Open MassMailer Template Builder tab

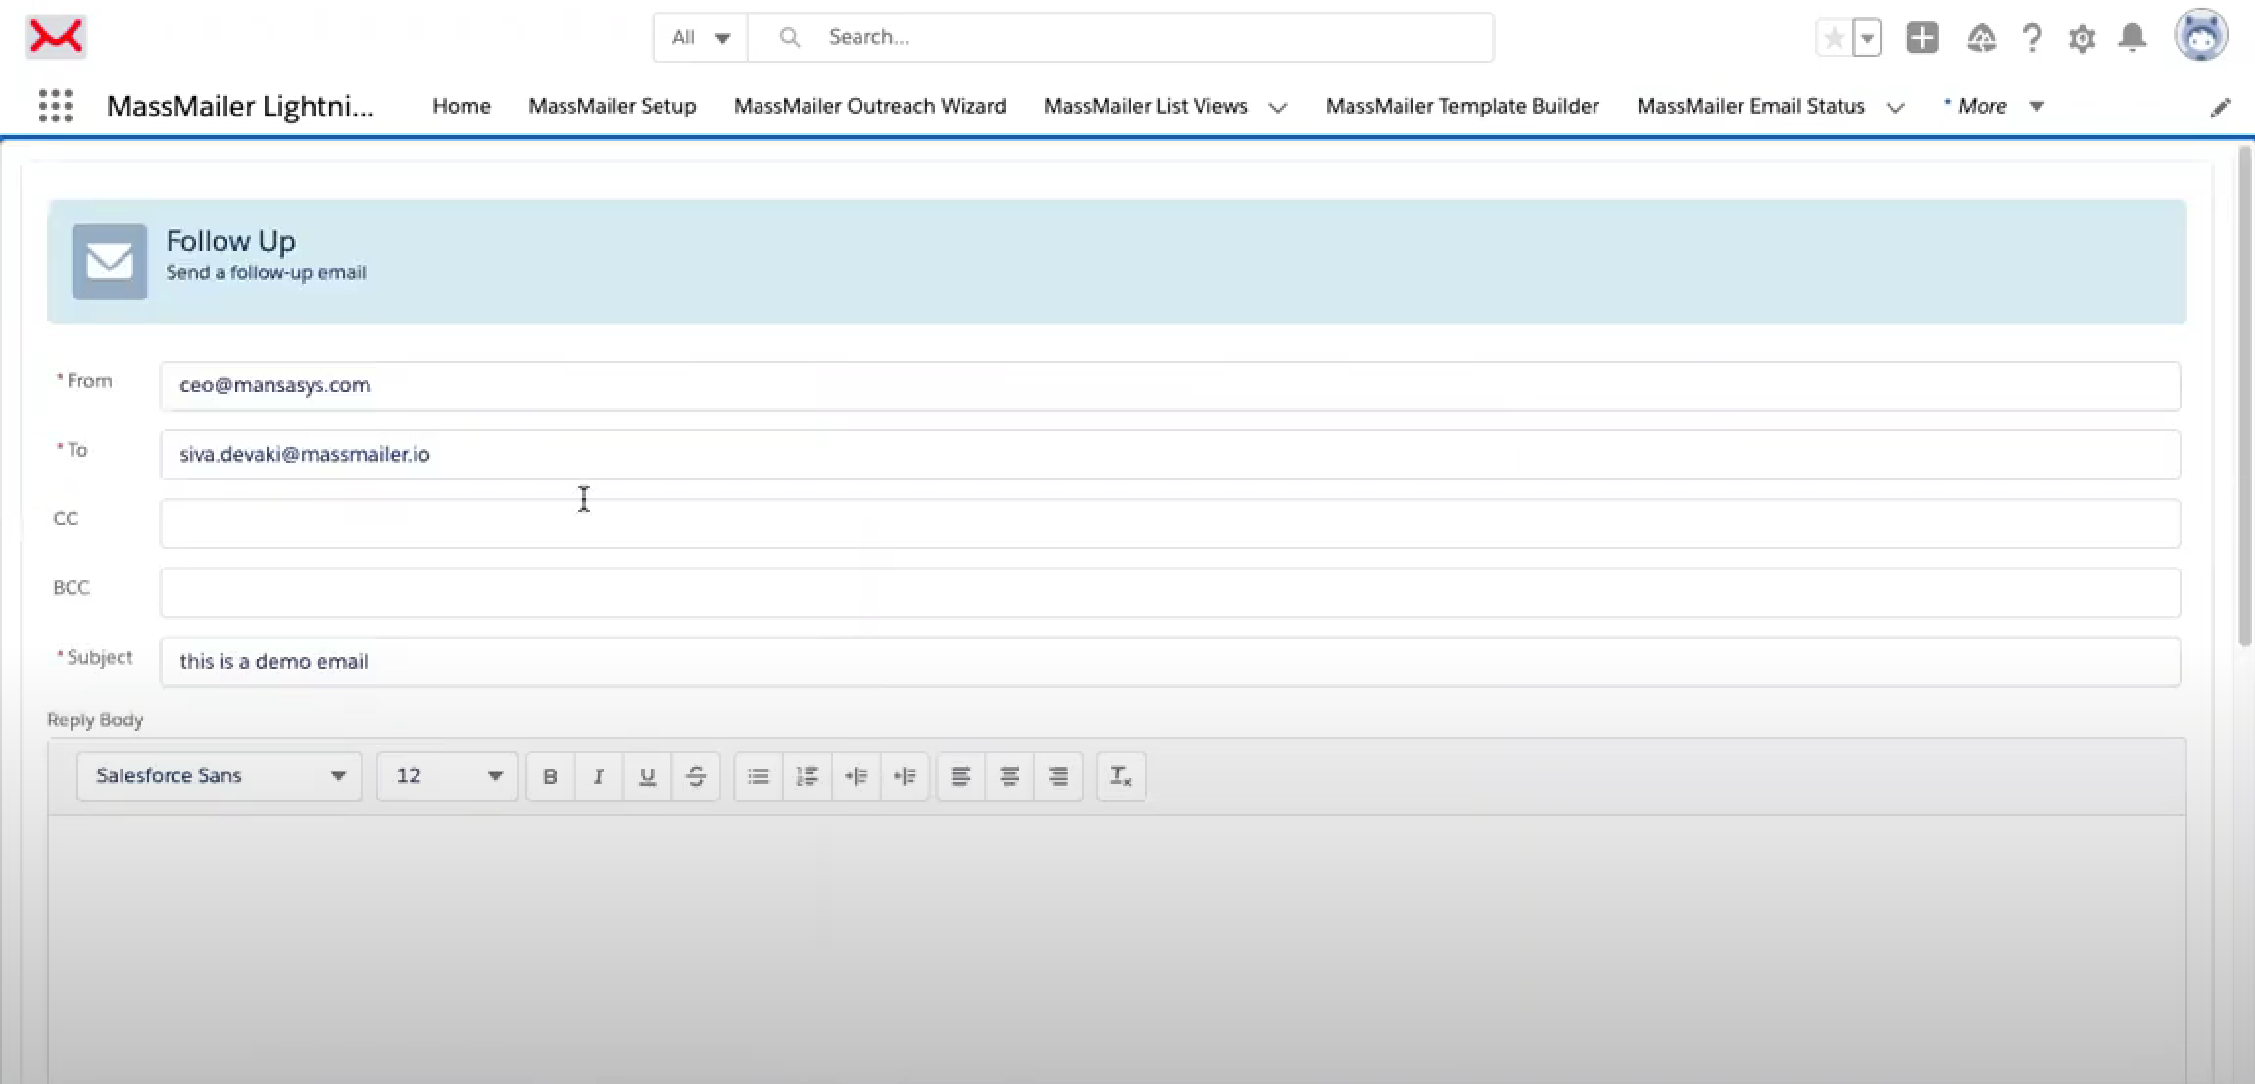(x=1462, y=106)
